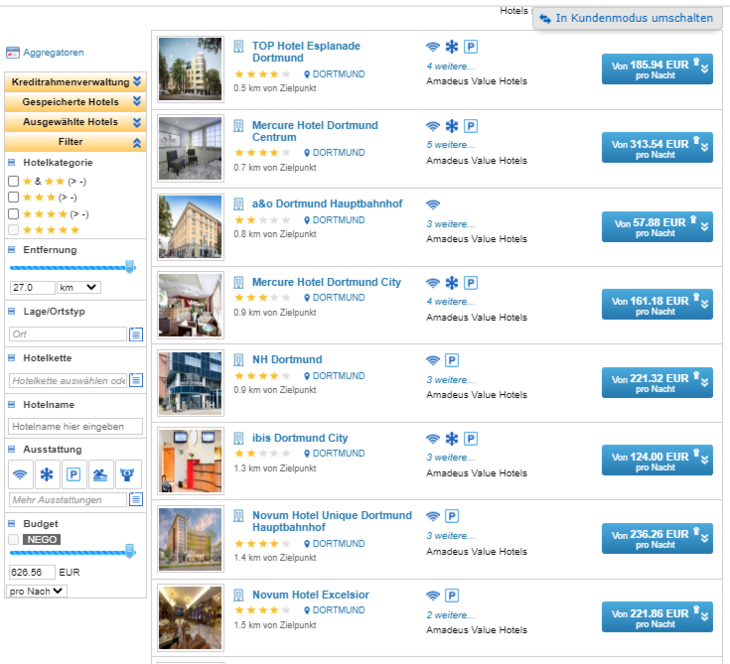Collapse the Entfernung filter section
The image size is (730, 664).
pyautogui.click(x=12, y=250)
